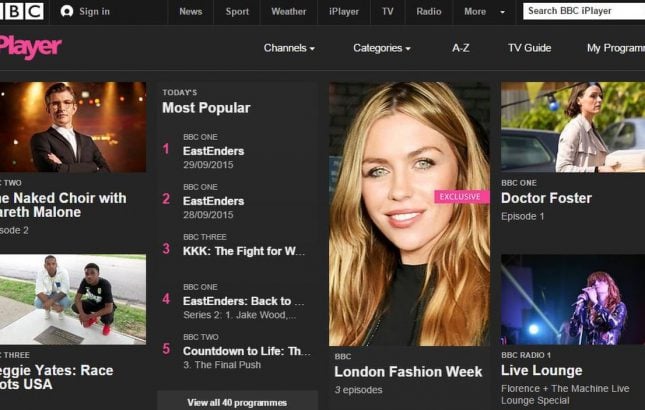Click '3. The Final Push' subtitle
The image size is (645, 410).
(x=222, y=365)
